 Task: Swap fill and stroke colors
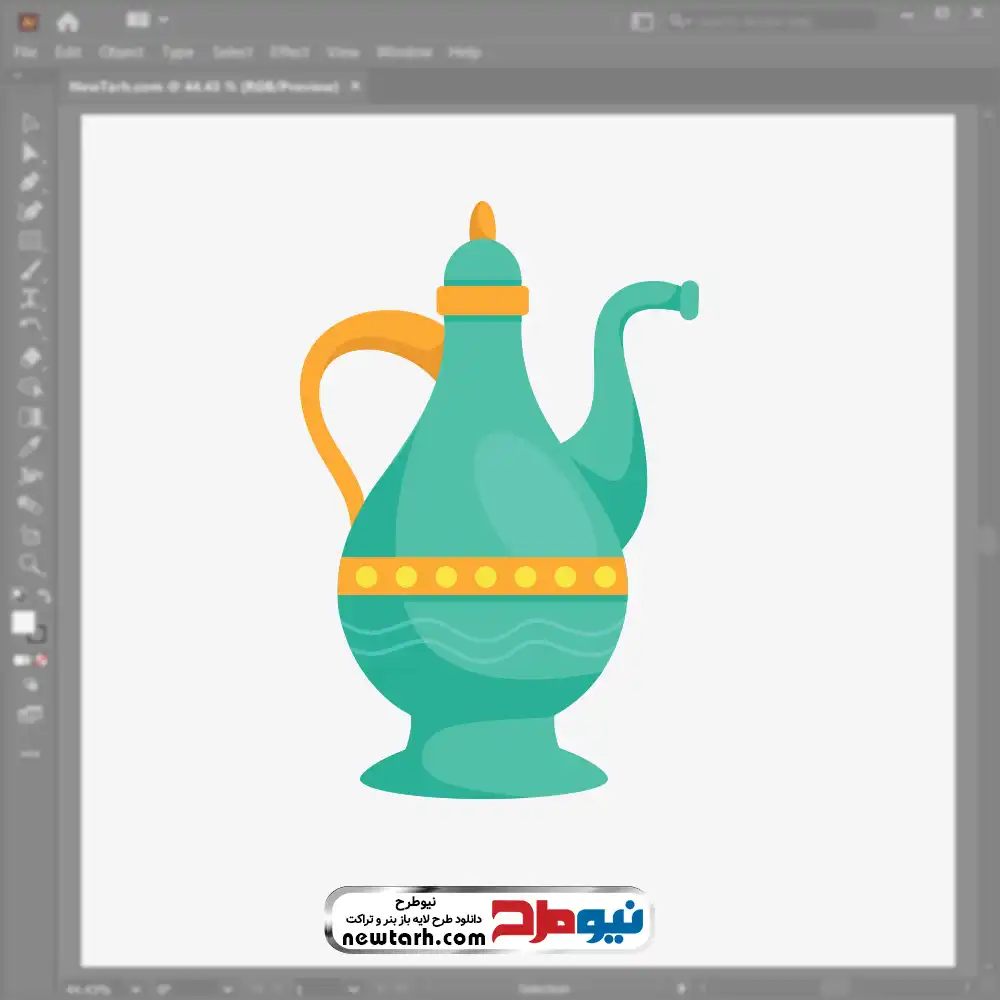(43, 597)
